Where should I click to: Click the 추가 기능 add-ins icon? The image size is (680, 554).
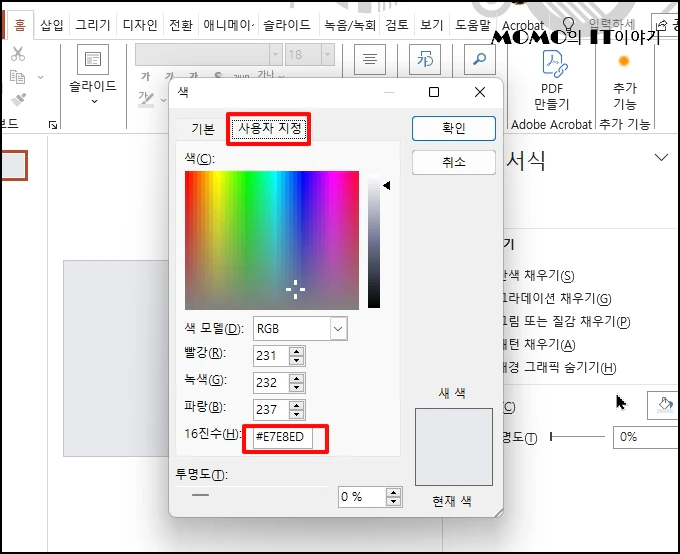[624, 61]
